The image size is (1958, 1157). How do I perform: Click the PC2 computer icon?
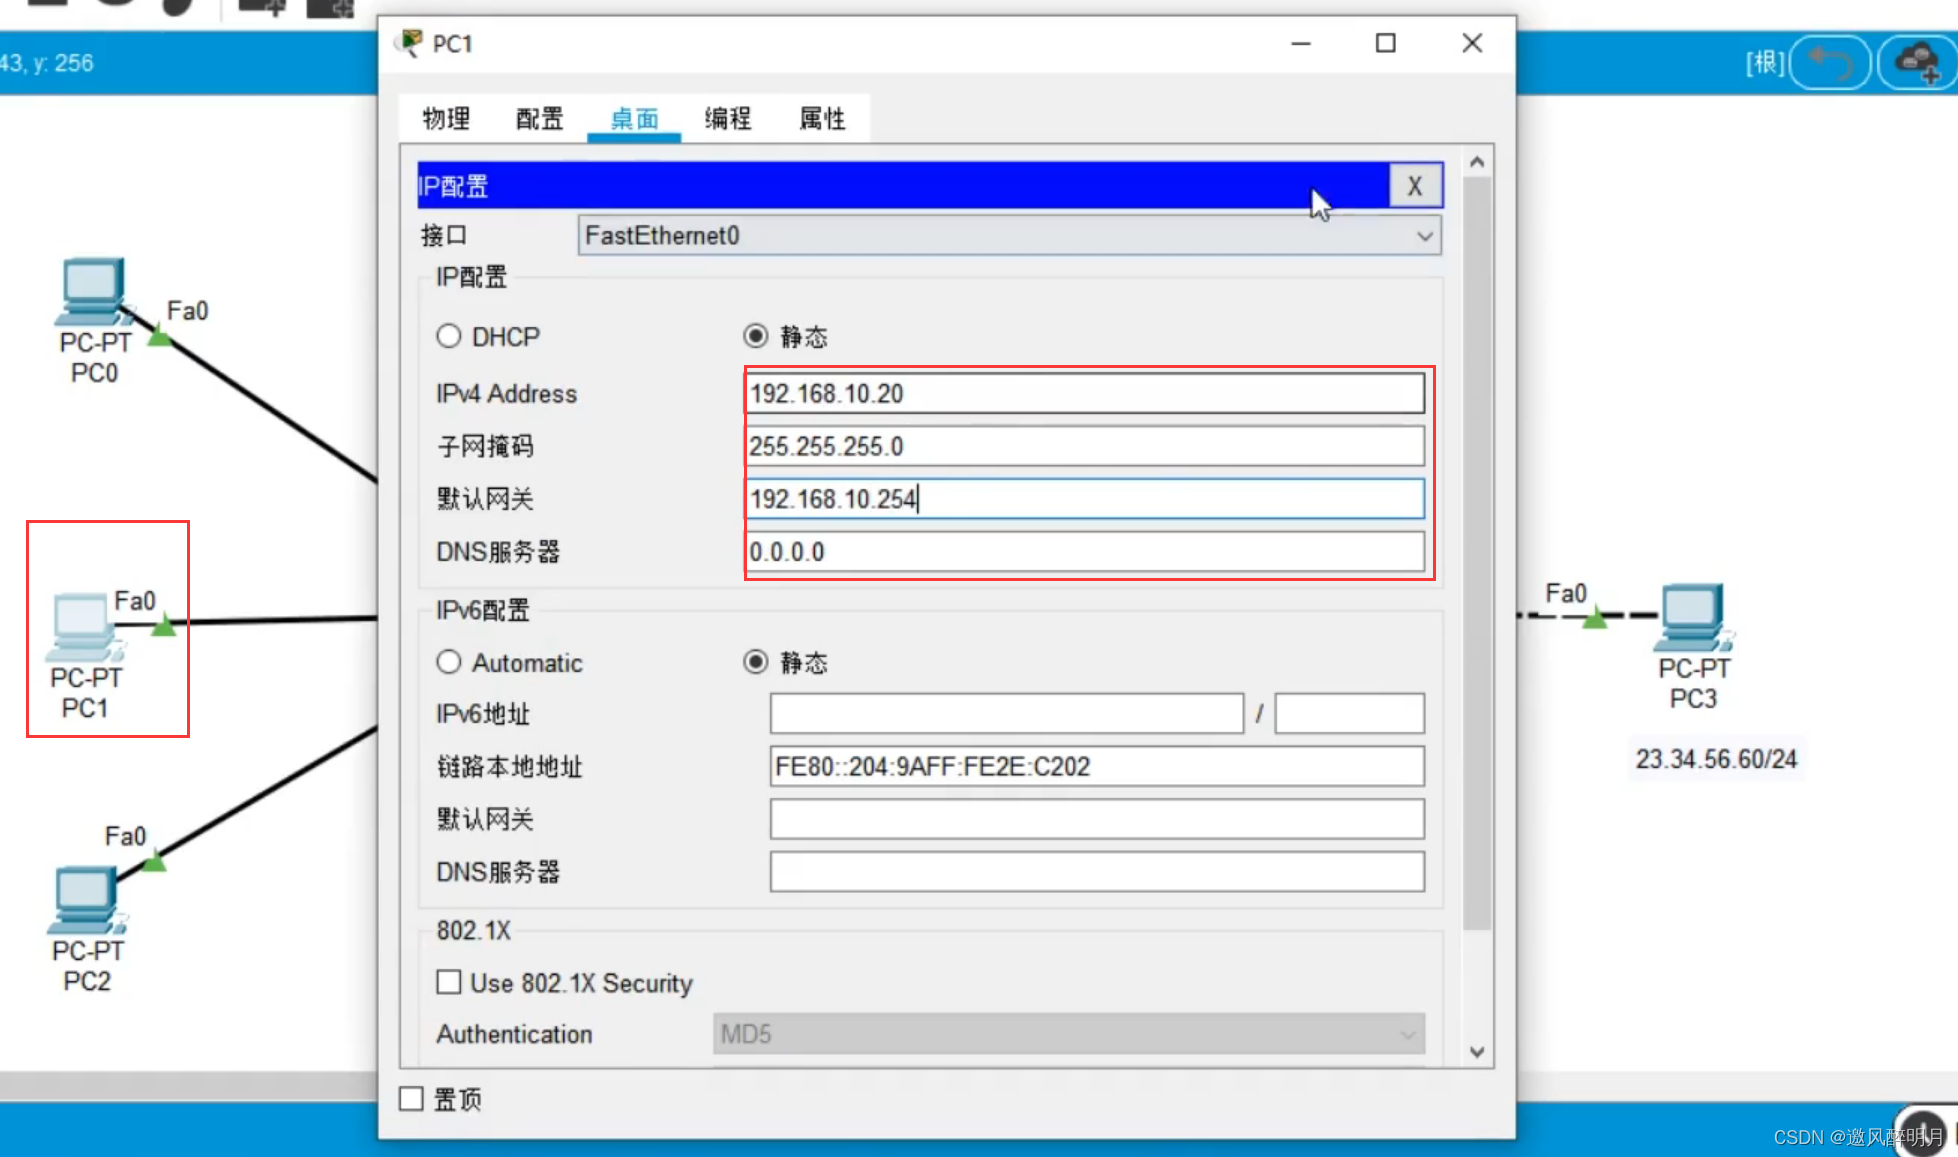coord(86,898)
